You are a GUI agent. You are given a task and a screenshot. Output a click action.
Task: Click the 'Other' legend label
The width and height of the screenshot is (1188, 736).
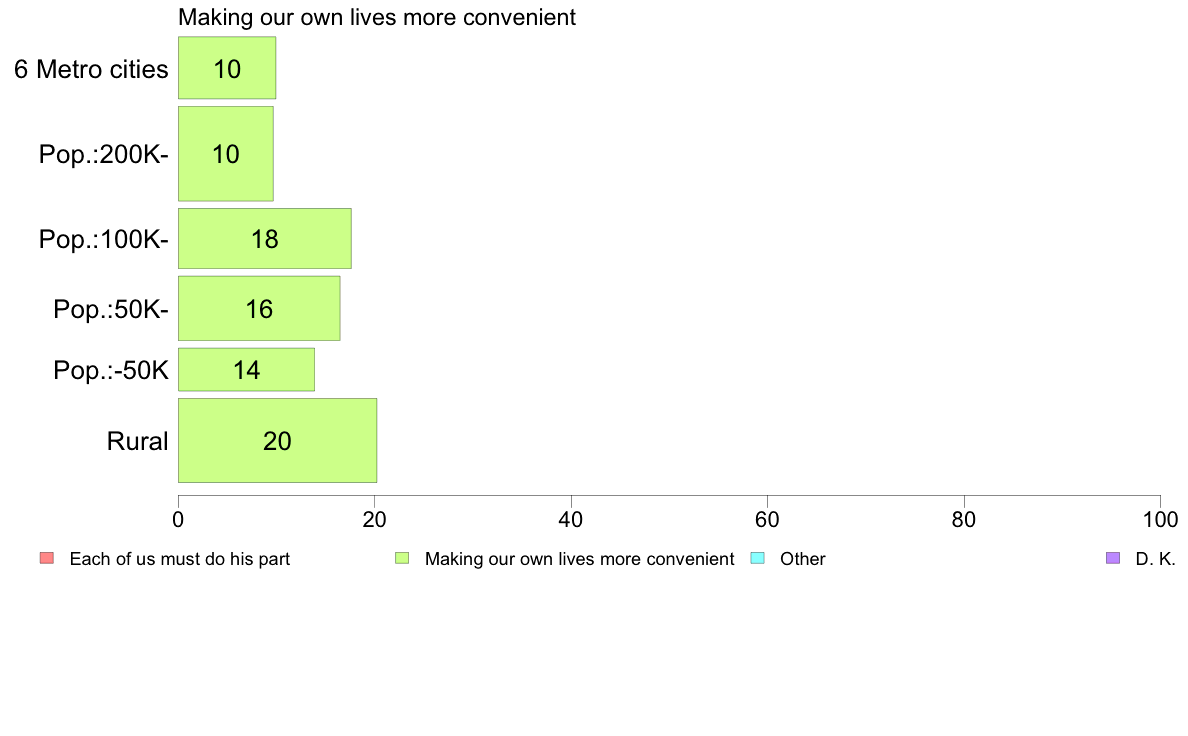coord(802,559)
